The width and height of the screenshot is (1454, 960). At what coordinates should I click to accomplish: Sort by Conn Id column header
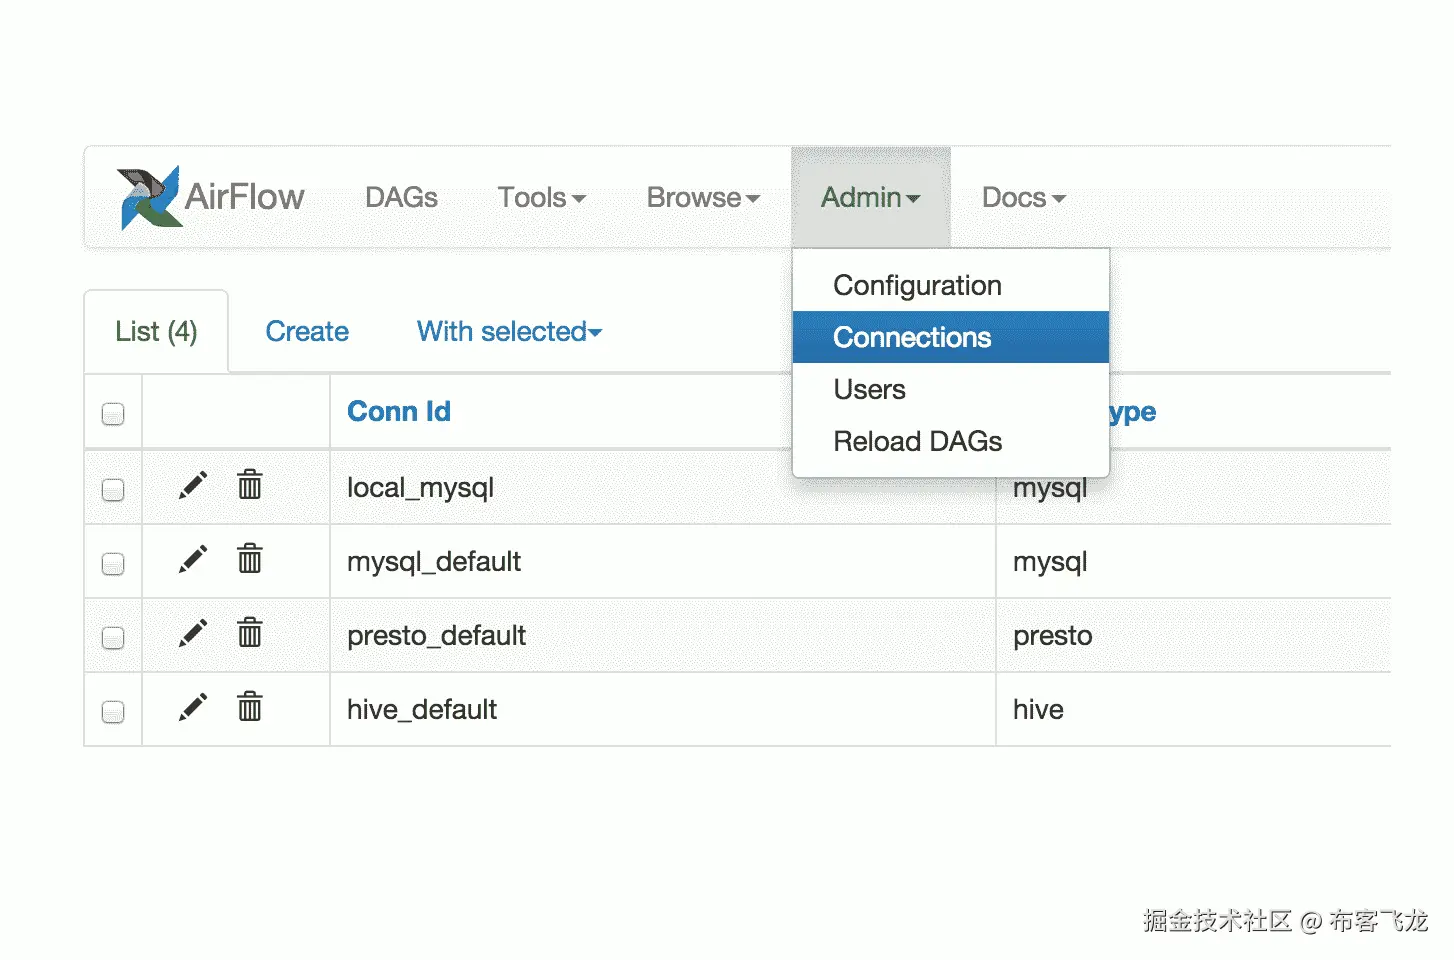tap(399, 412)
